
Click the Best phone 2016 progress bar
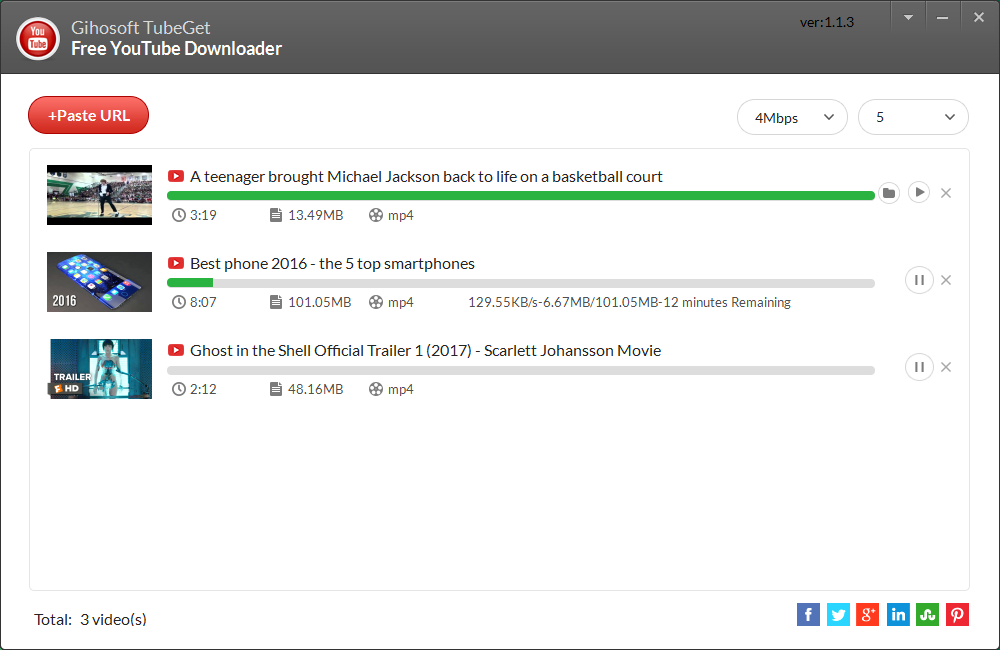coord(520,283)
